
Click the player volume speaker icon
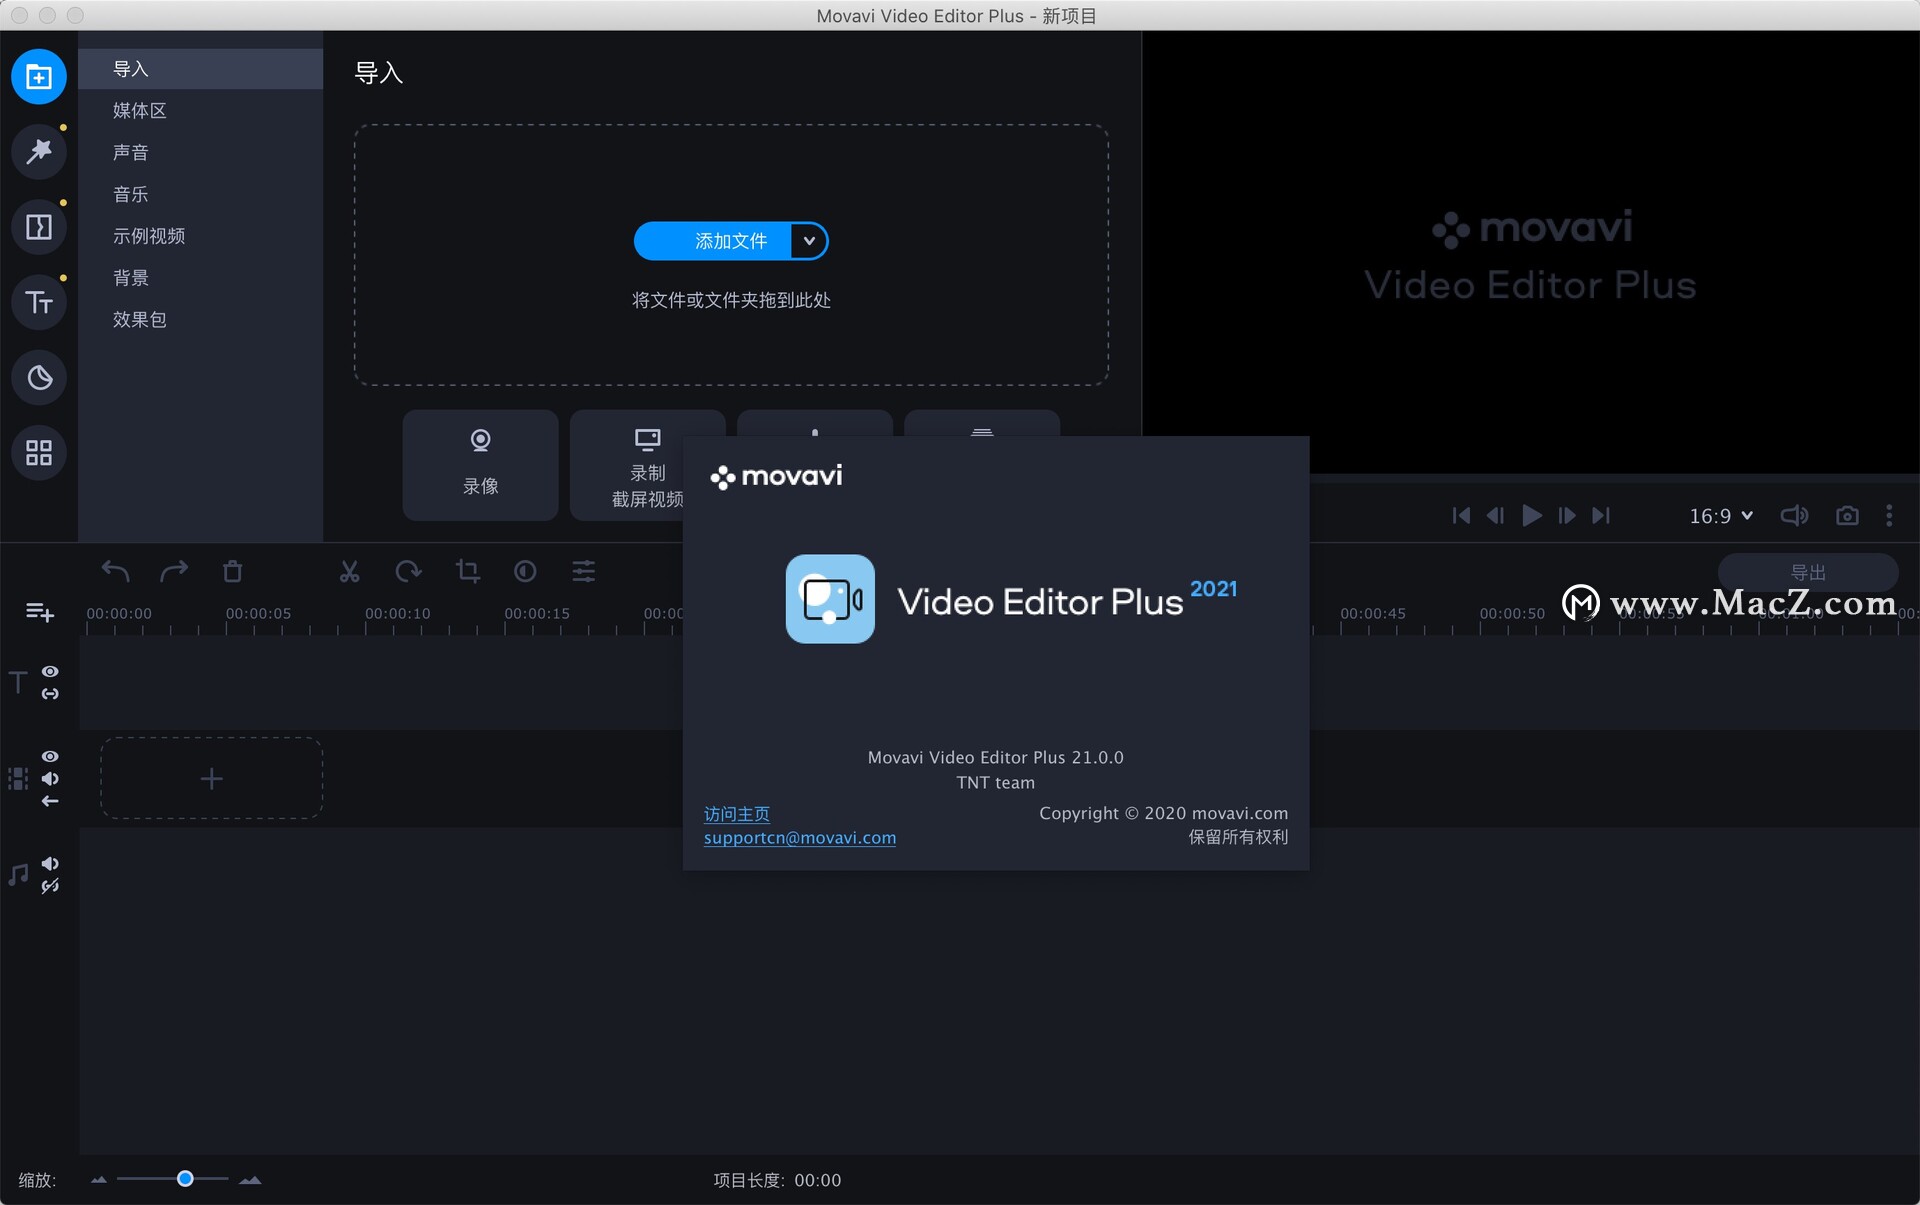[x=1794, y=515]
